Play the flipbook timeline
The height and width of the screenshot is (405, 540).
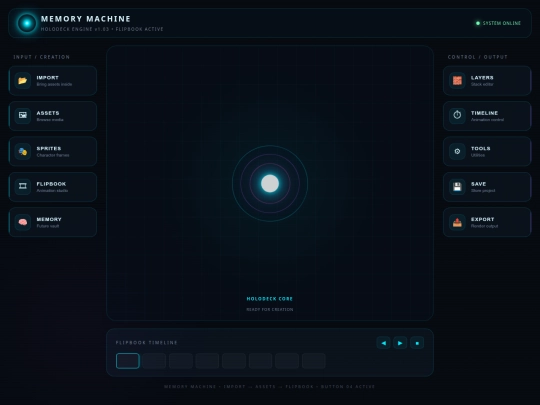point(400,343)
